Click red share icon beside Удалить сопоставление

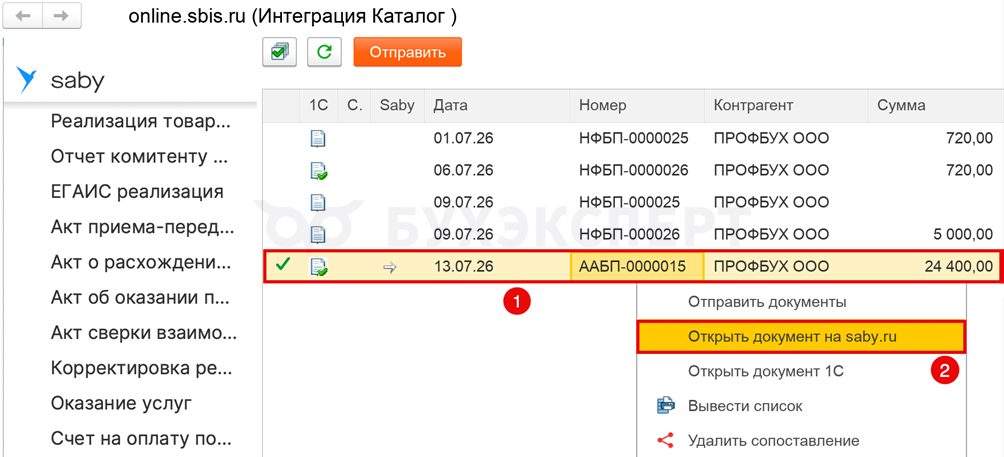[x=666, y=440]
